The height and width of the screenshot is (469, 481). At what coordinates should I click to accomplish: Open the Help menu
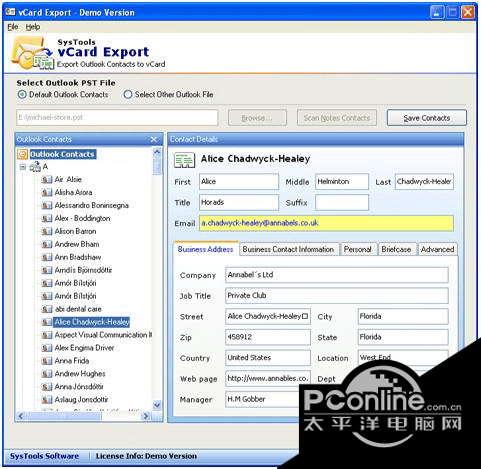(x=33, y=27)
